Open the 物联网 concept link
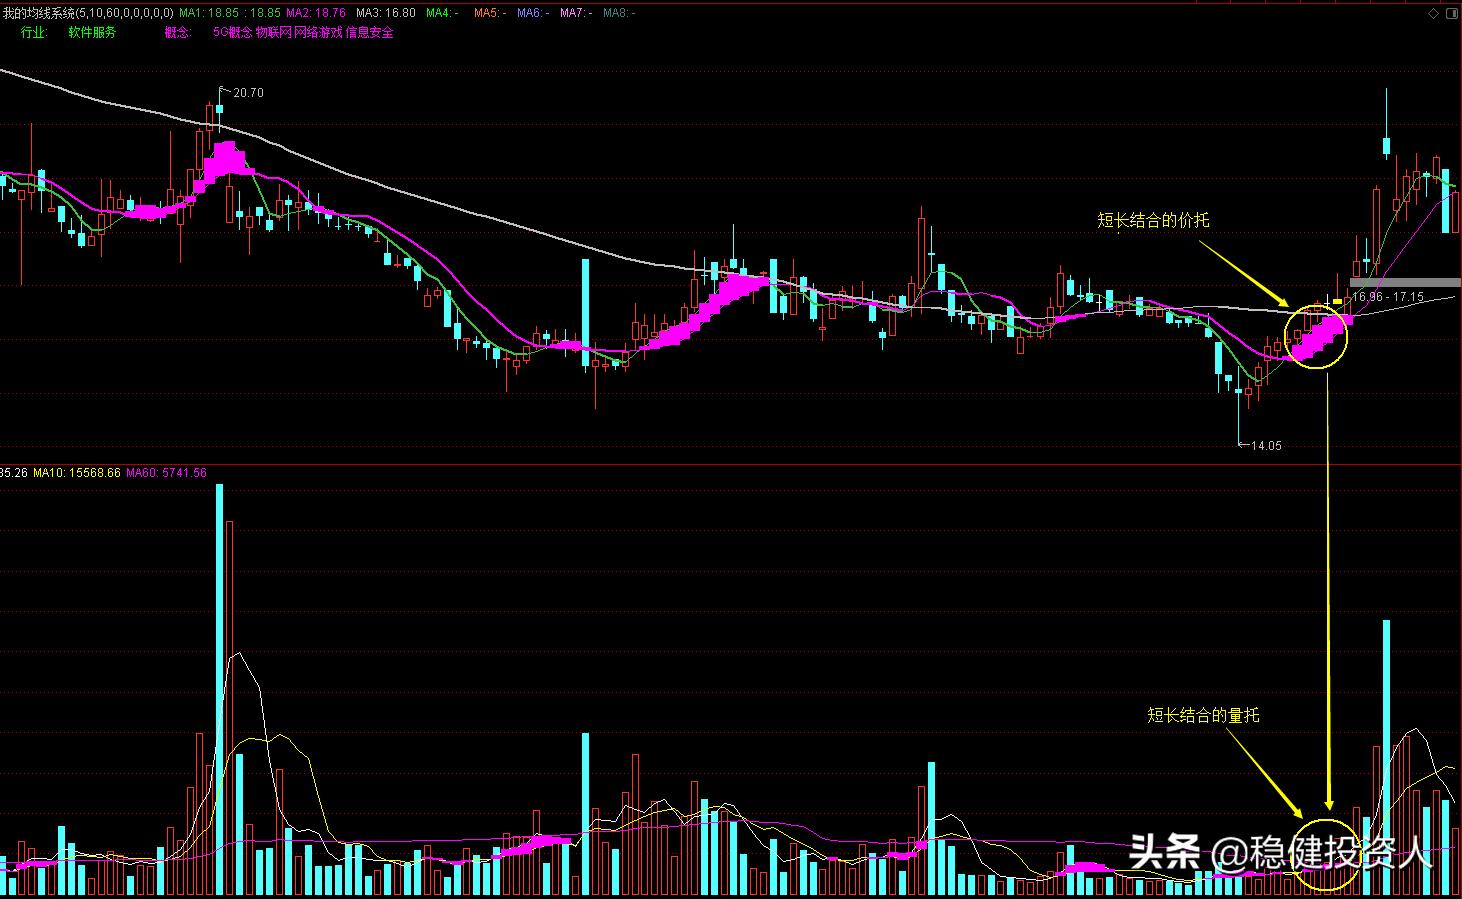Image resolution: width=1462 pixels, height=899 pixels. pyautogui.click(x=274, y=32)
